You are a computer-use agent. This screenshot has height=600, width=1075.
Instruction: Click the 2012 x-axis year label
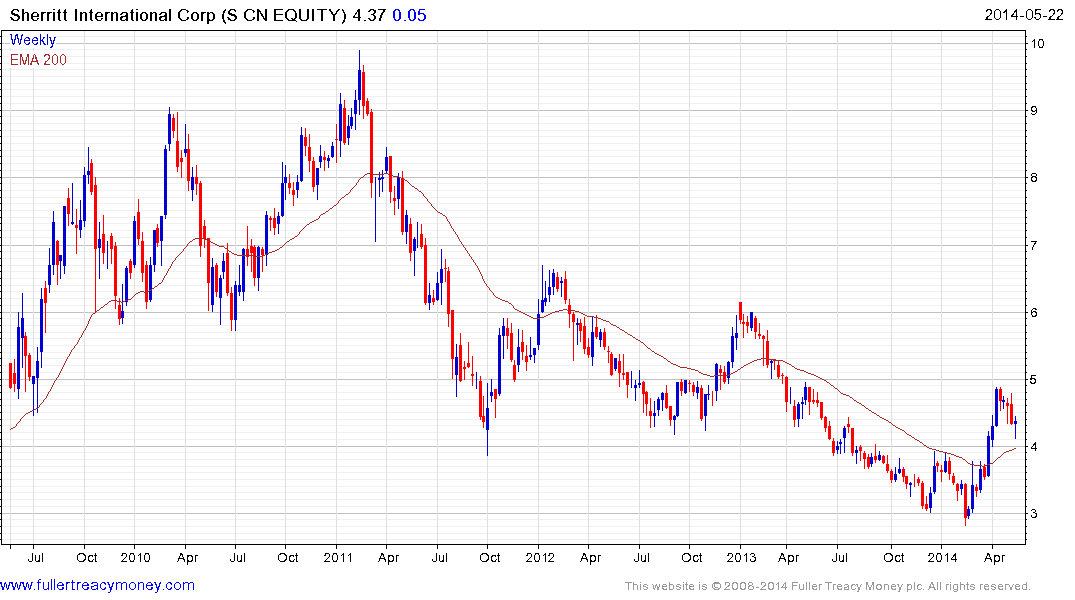click(x=540, y=557)
